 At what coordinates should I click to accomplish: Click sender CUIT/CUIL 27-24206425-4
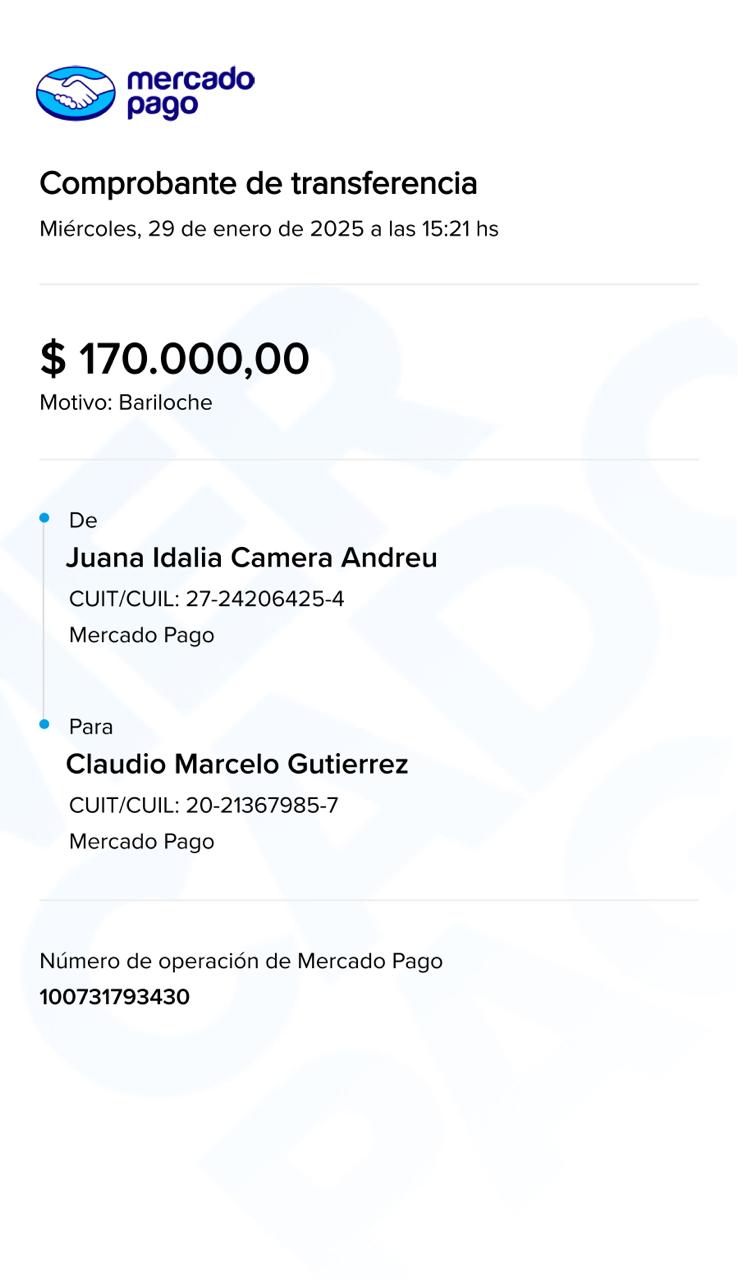[x=206, y=599]
